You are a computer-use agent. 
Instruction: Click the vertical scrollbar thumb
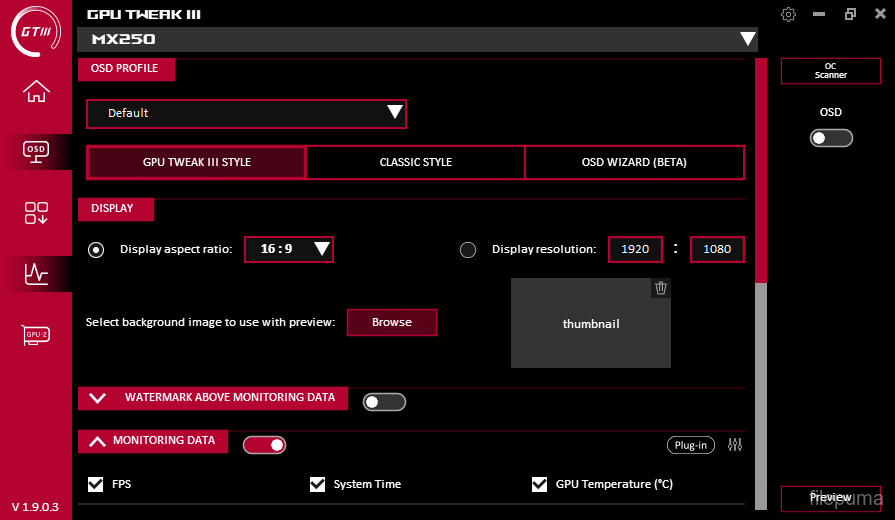761,170
